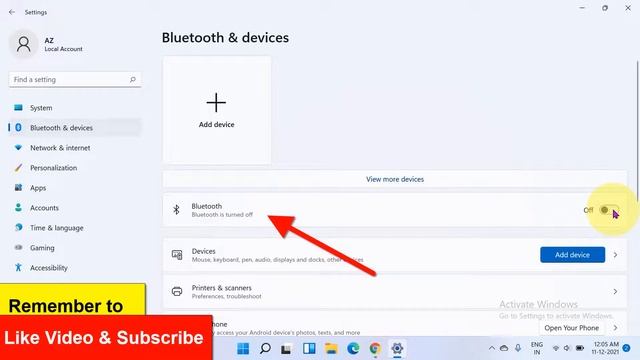Click the large Add device tile
640x360 pixels.
[217, 110]
